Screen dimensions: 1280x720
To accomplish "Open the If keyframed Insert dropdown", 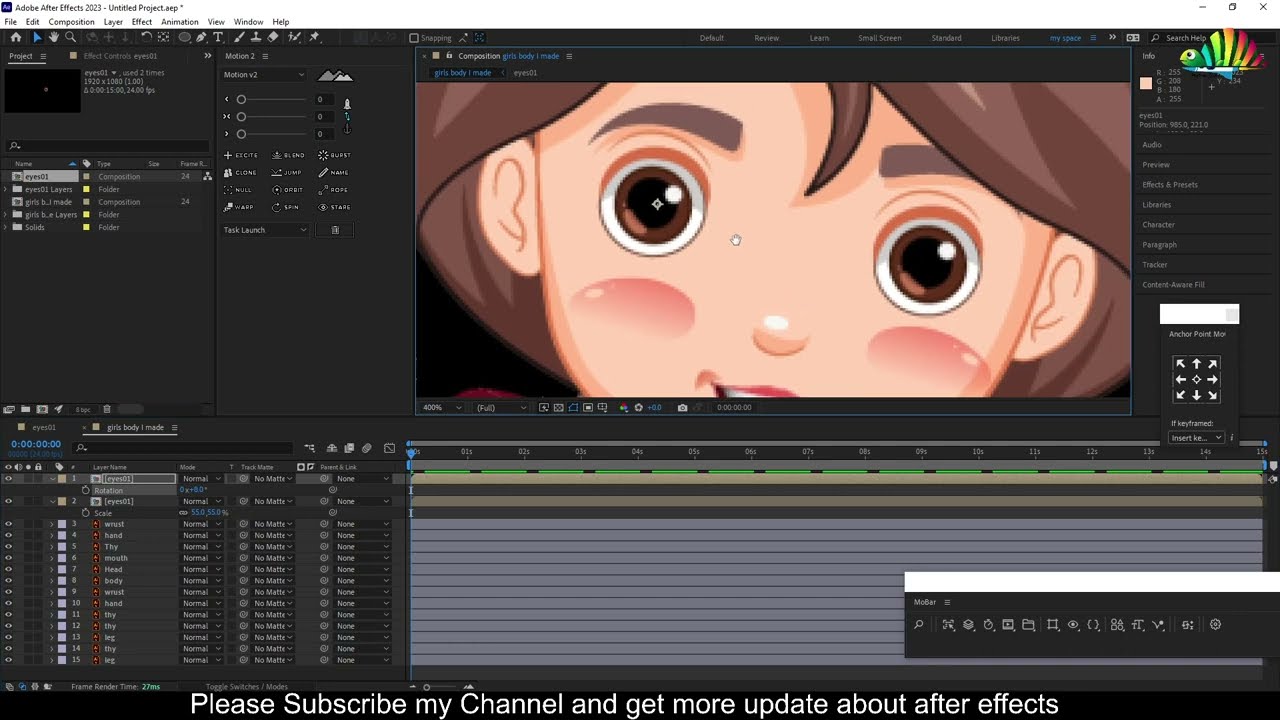I will coord(1197,438).
